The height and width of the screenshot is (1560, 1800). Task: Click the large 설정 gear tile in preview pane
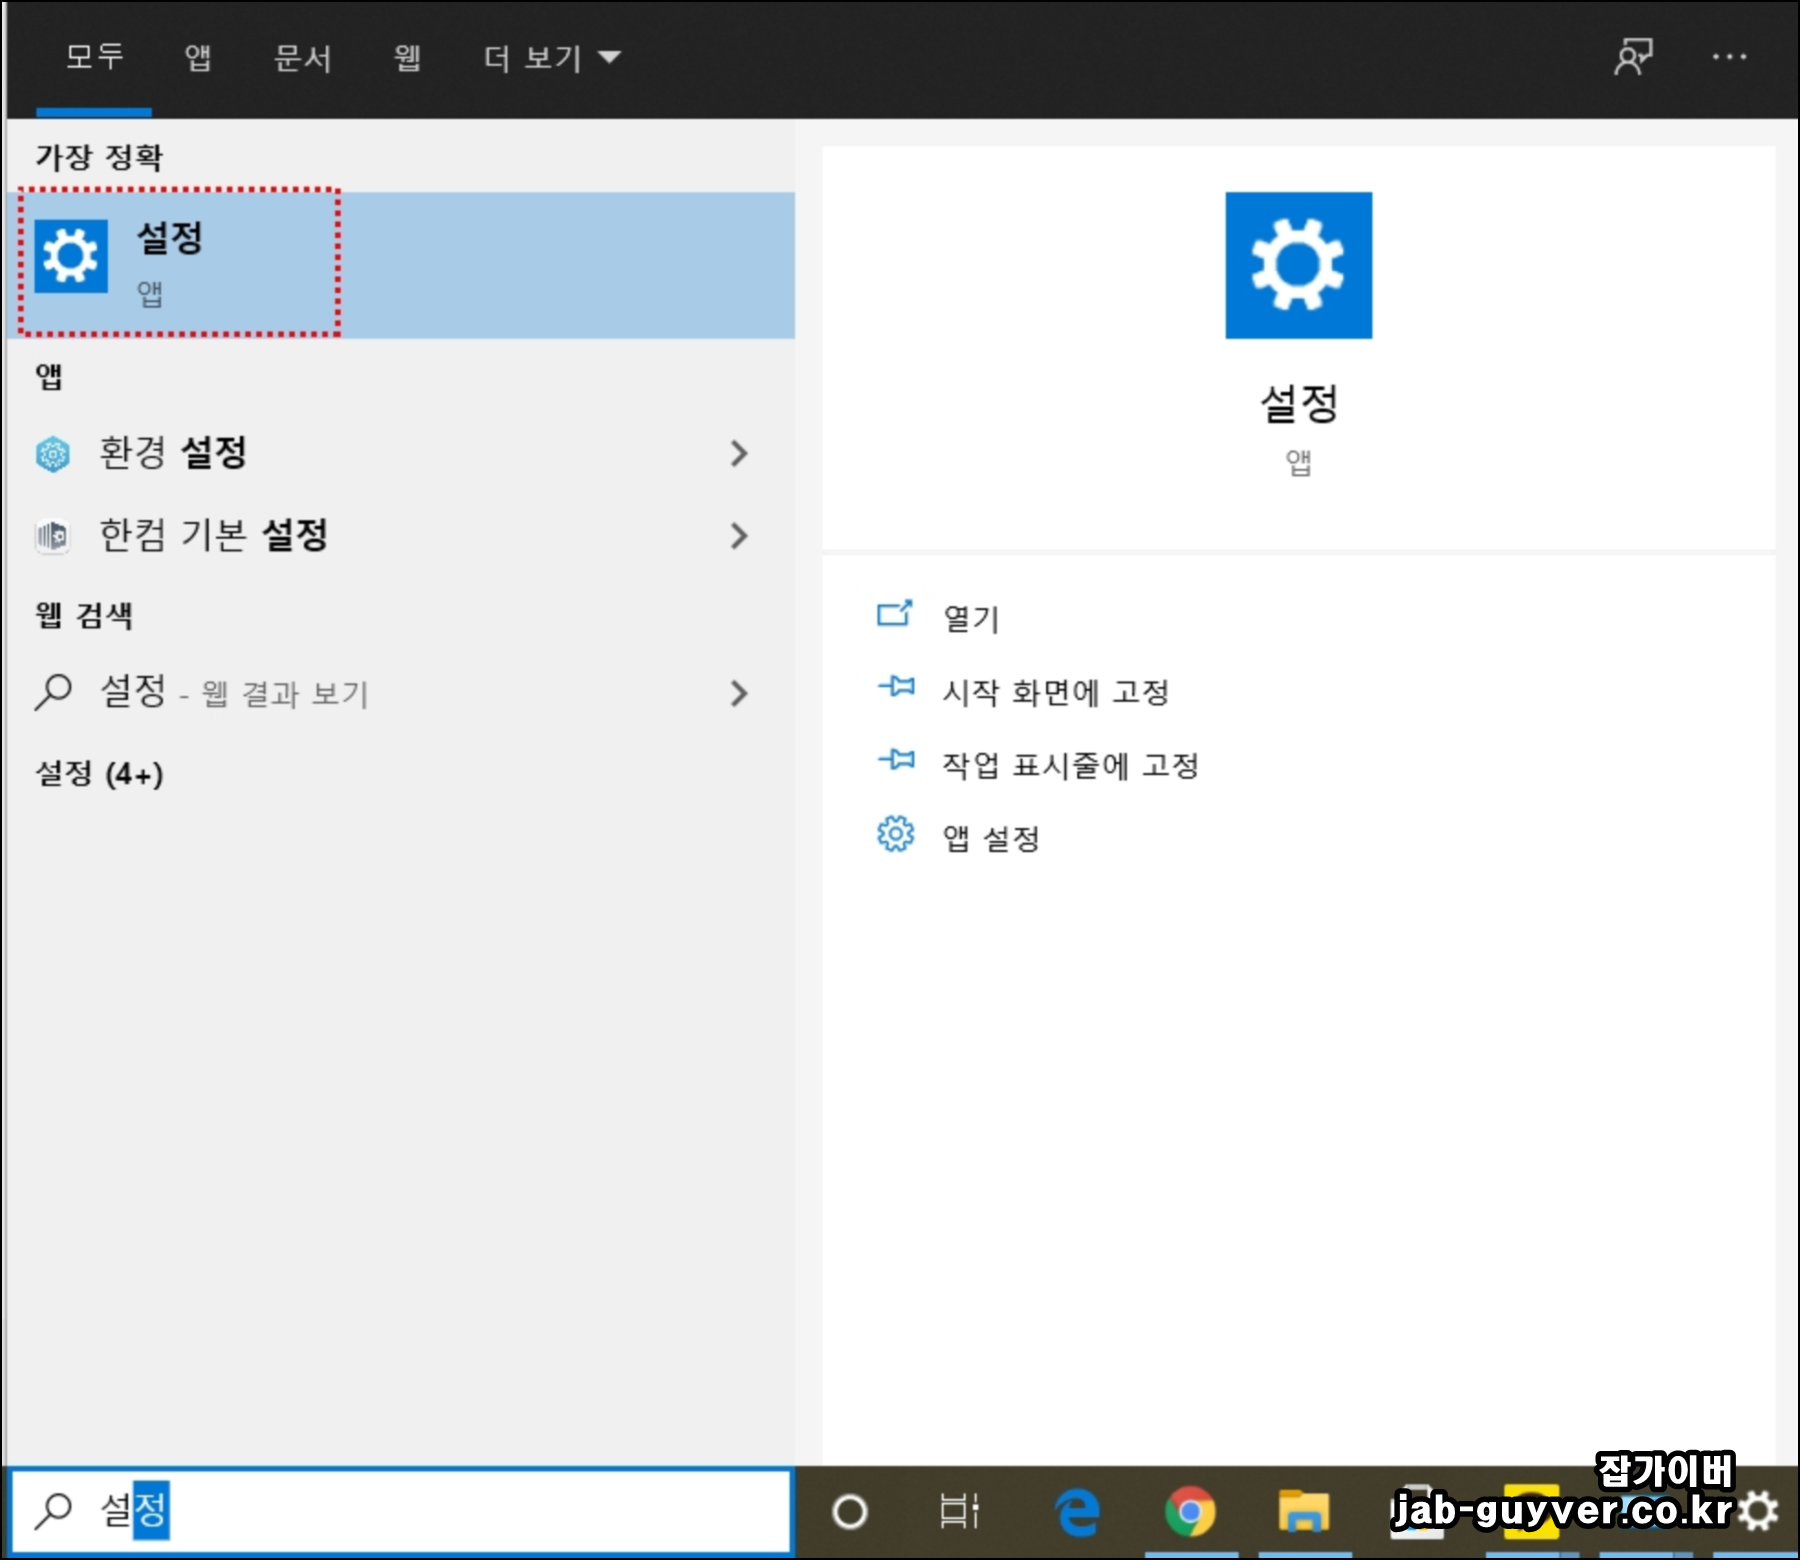pyautogui.click(x=1298, y=265)
